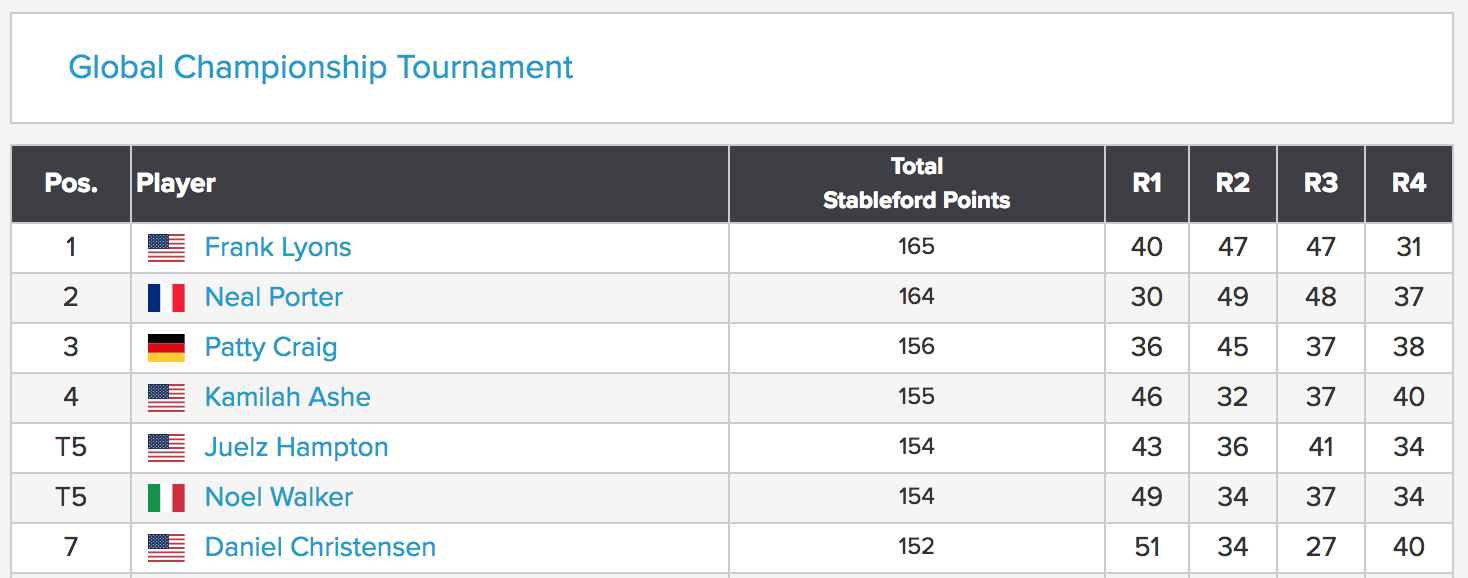Open Noel Walker player profile
Screen dimensions: 1468x578
pyautogui.click(x=279, y=497)
